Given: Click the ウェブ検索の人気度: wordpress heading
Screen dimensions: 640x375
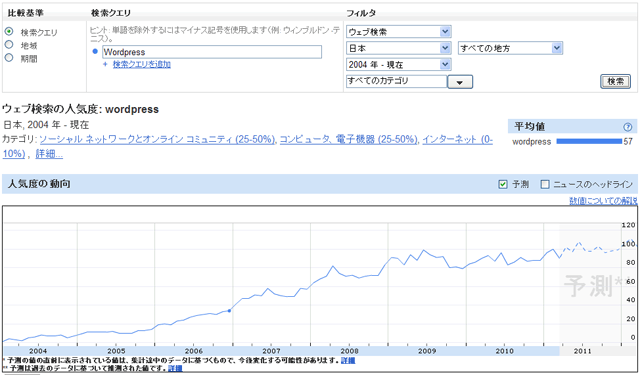Looking at the screenshot, I should pos(80,109).
